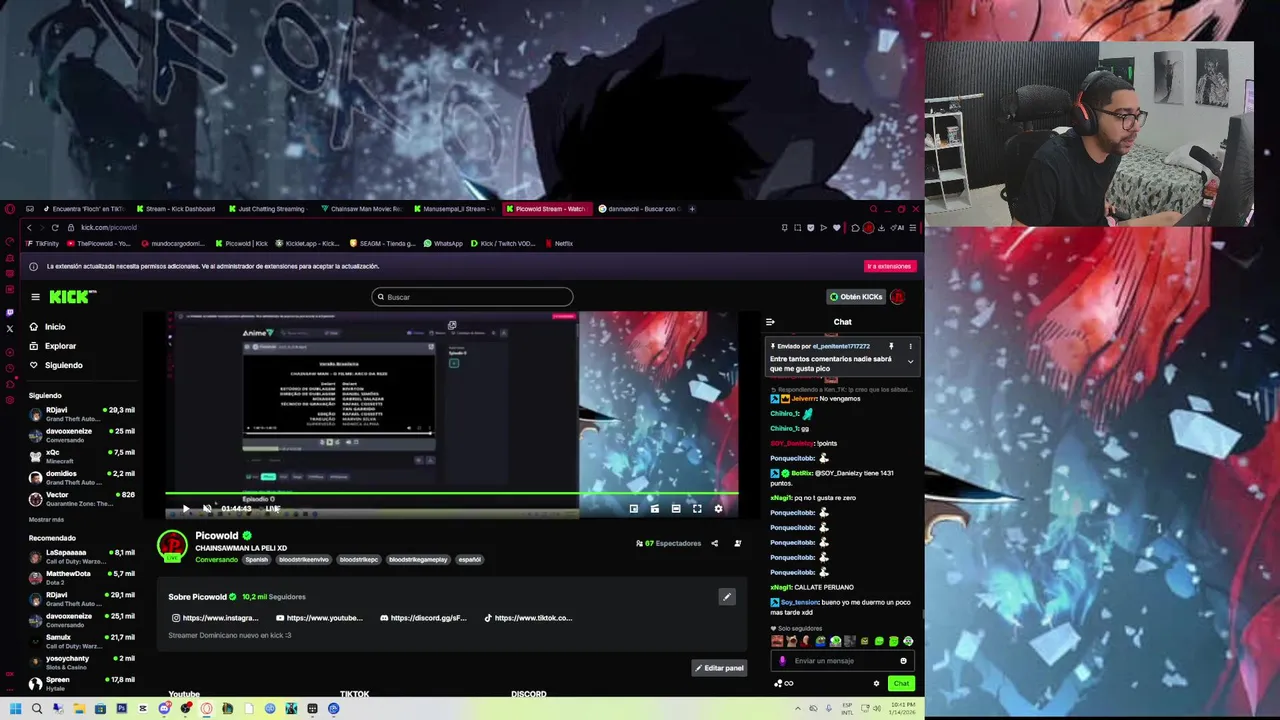
Task: Open LaSapaaaaa recommended channel
Action: pos(81,556)
